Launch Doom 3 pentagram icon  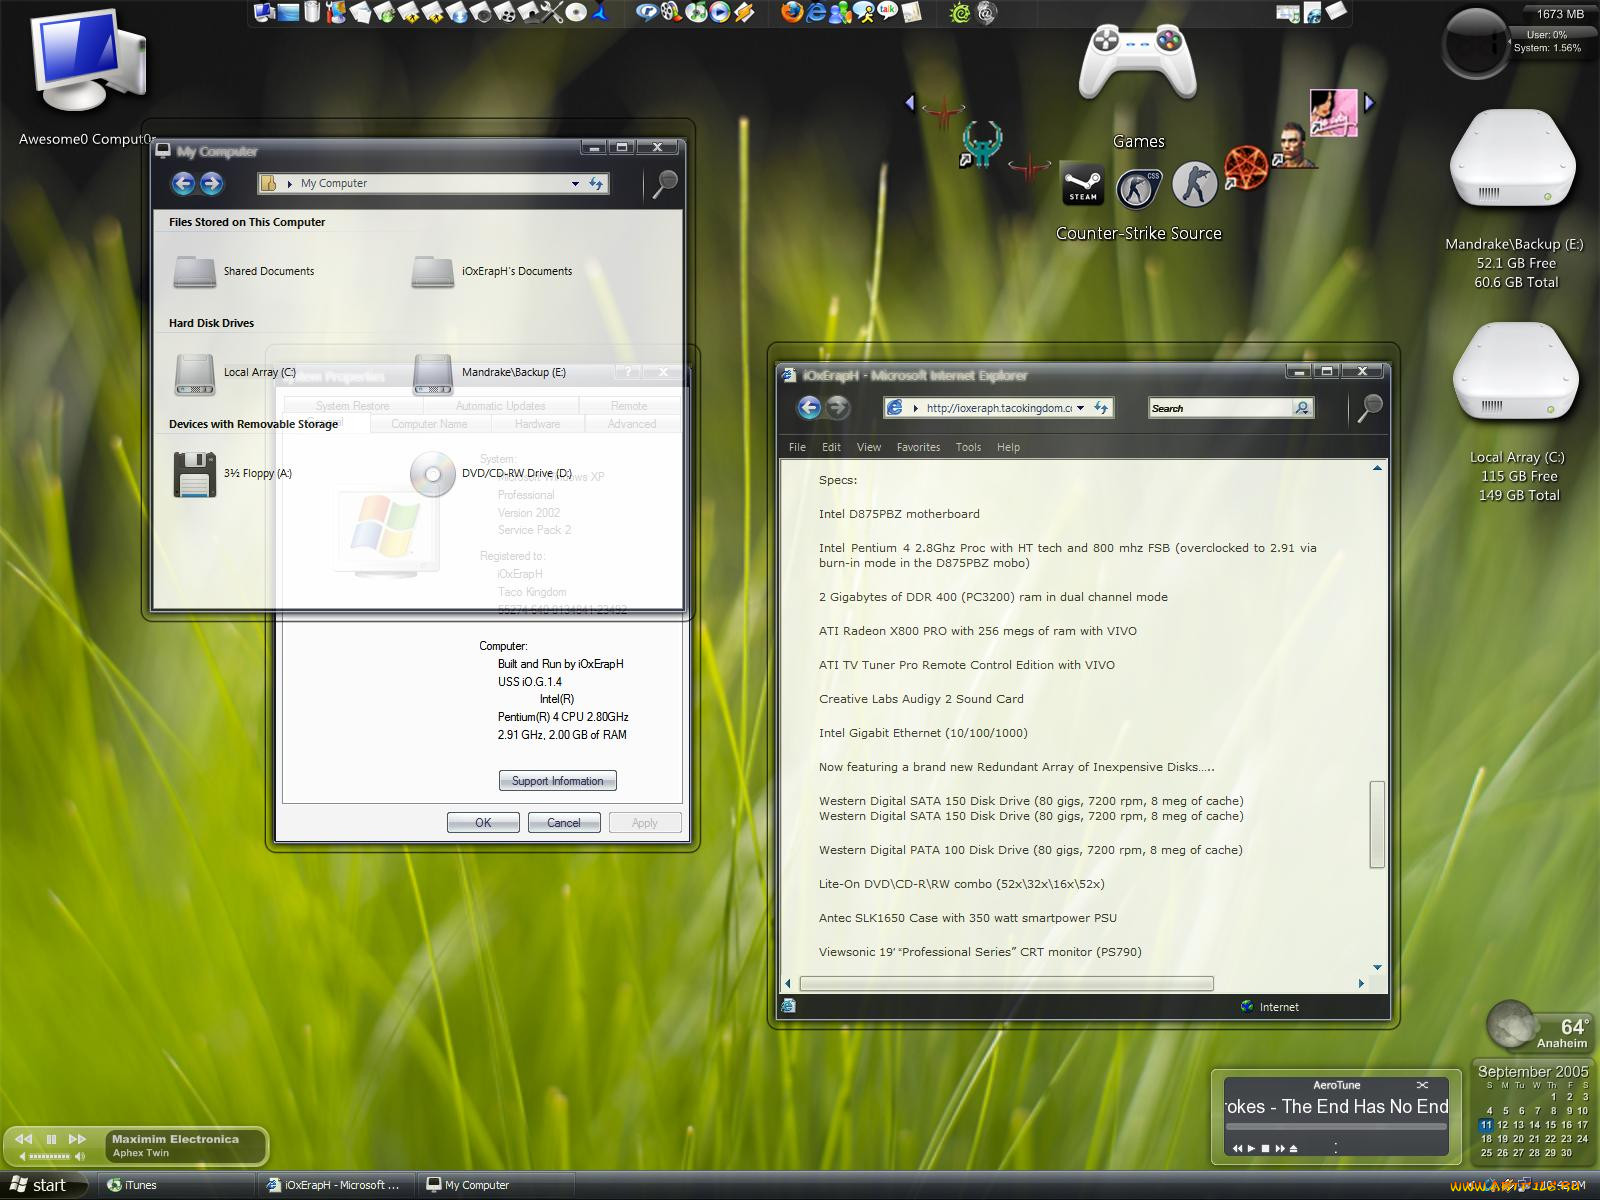(1246, 167)
